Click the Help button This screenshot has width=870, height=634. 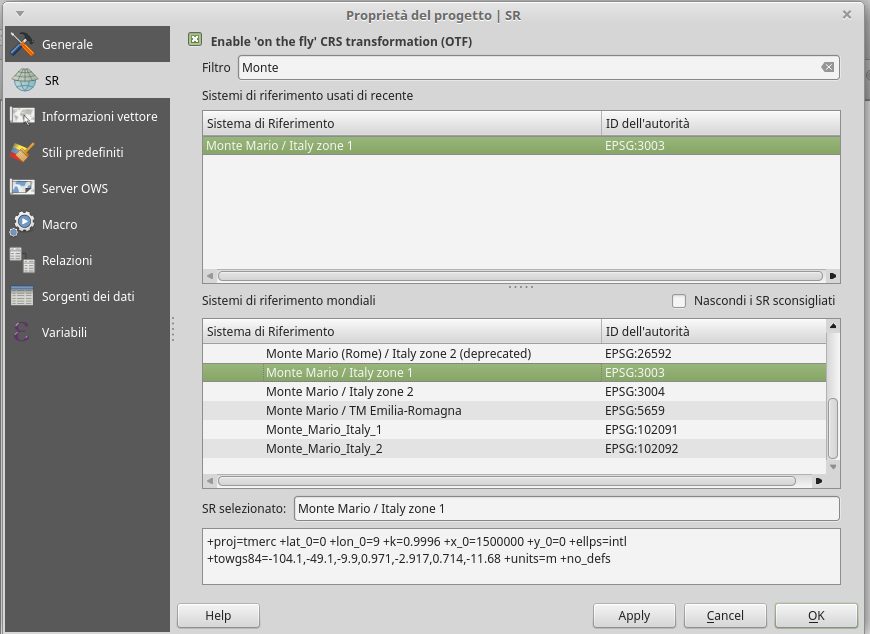pyautogui.click(x=218, y=616)
